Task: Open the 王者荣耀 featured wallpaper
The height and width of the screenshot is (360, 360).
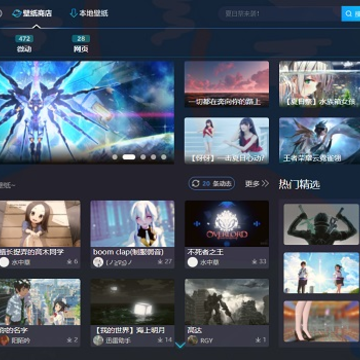Action: pos(319,140)
